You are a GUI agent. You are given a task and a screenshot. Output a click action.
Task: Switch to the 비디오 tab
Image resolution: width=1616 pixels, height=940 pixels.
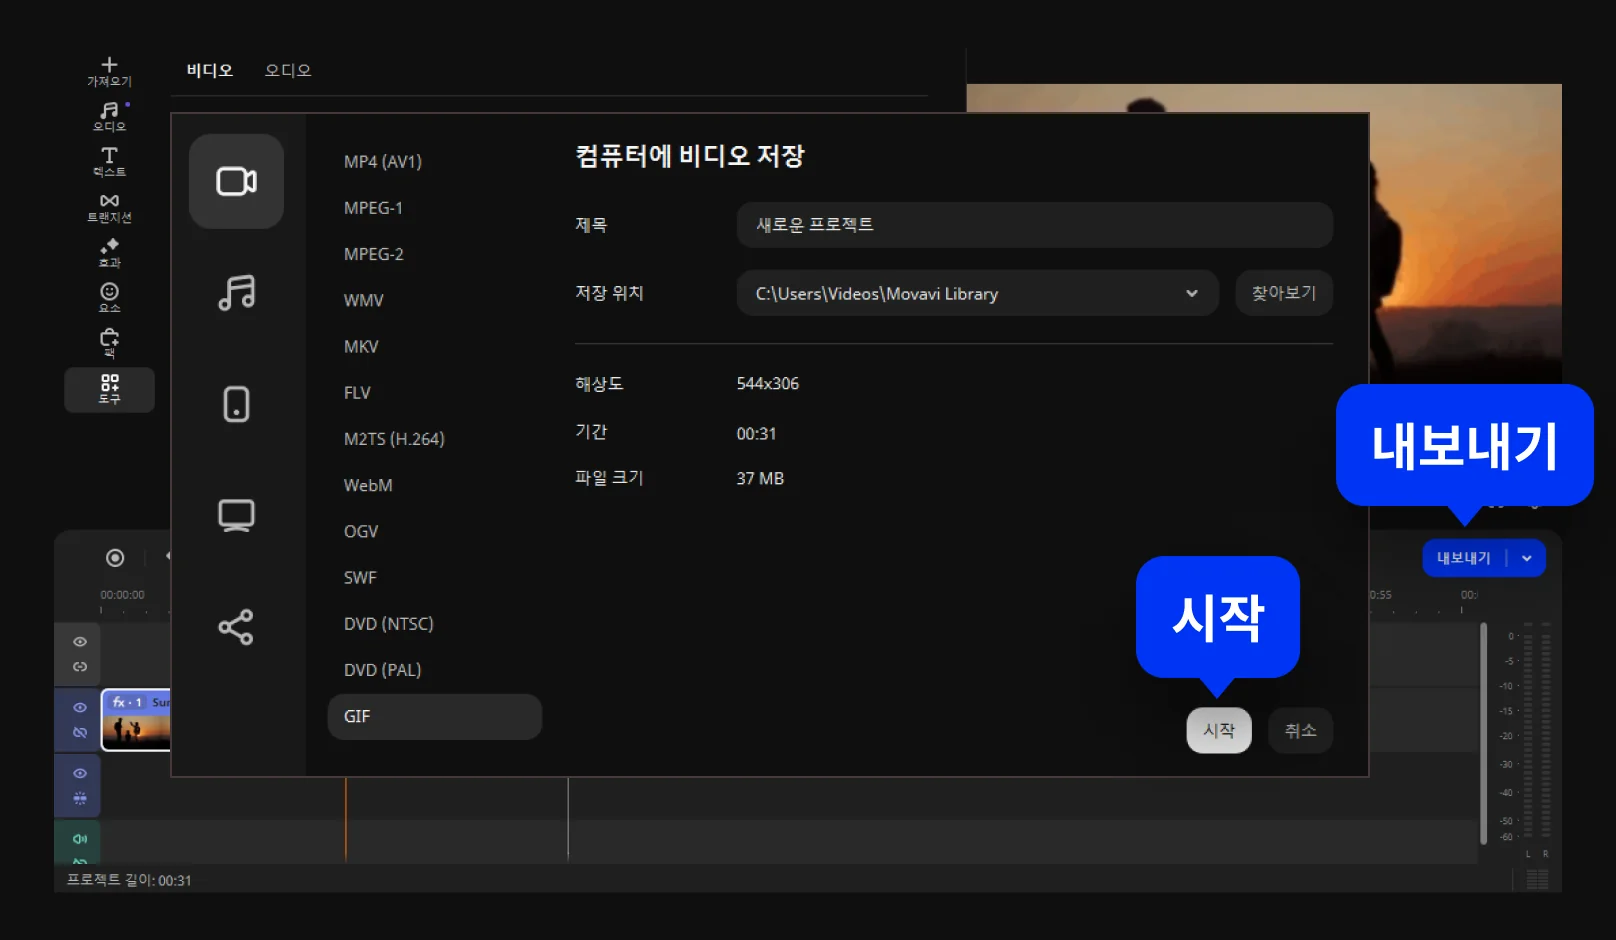pos(210,70)
